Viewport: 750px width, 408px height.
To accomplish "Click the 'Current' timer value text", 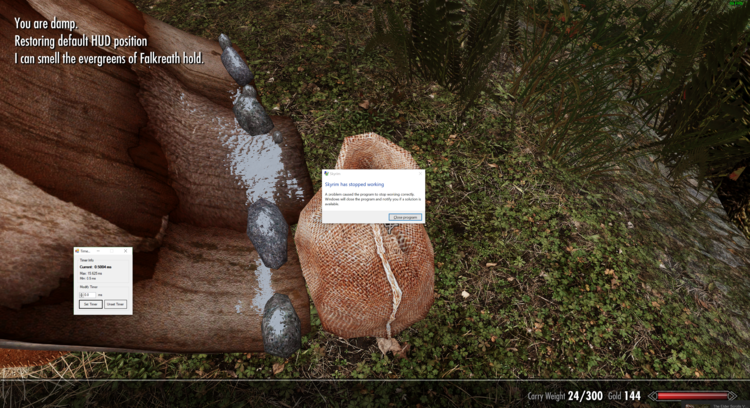I will tap(95, 267).
